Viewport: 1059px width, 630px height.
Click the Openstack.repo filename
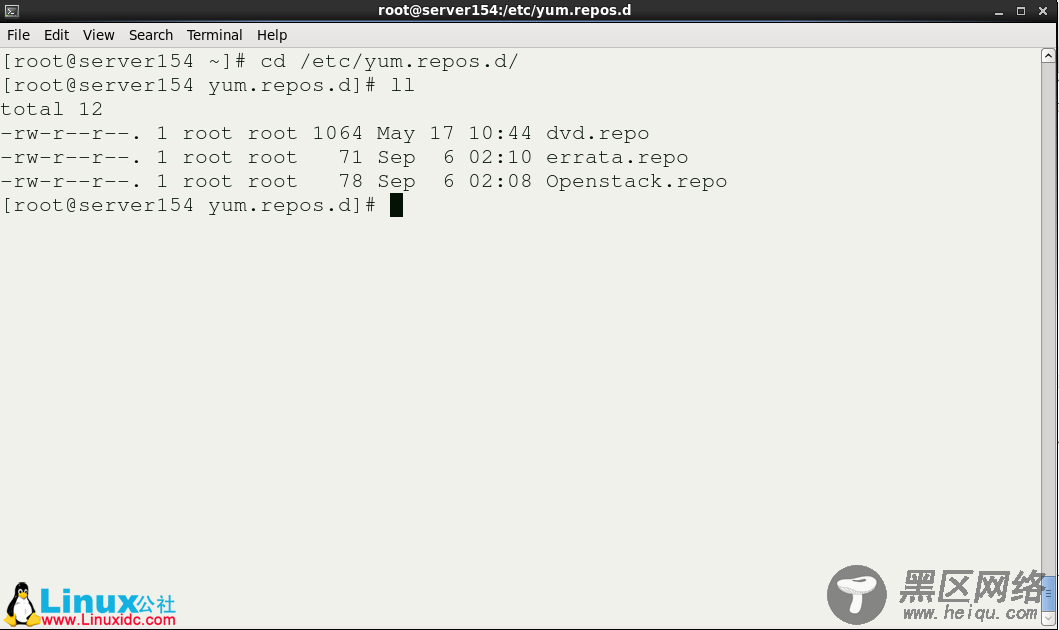click(636, 182)
